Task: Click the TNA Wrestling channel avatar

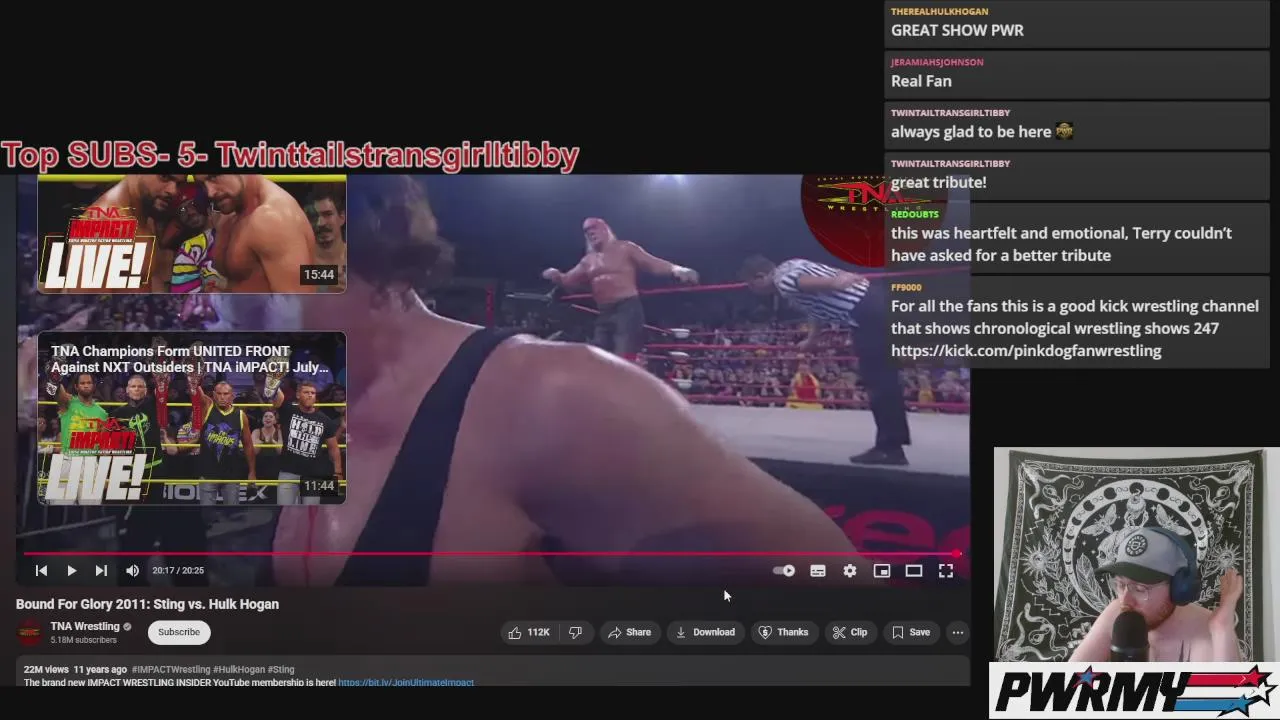Action: pyautogui.click(x=30, y=632)
